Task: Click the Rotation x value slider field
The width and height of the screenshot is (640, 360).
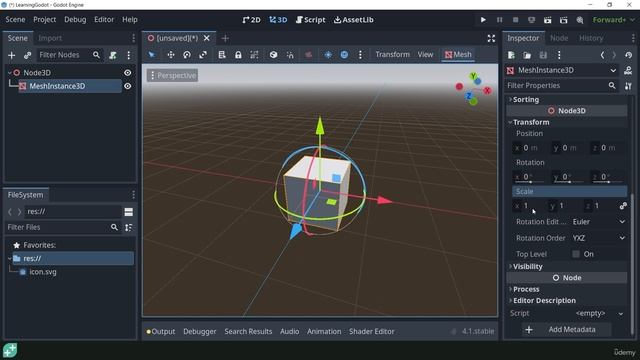Action: click(529, 177)
